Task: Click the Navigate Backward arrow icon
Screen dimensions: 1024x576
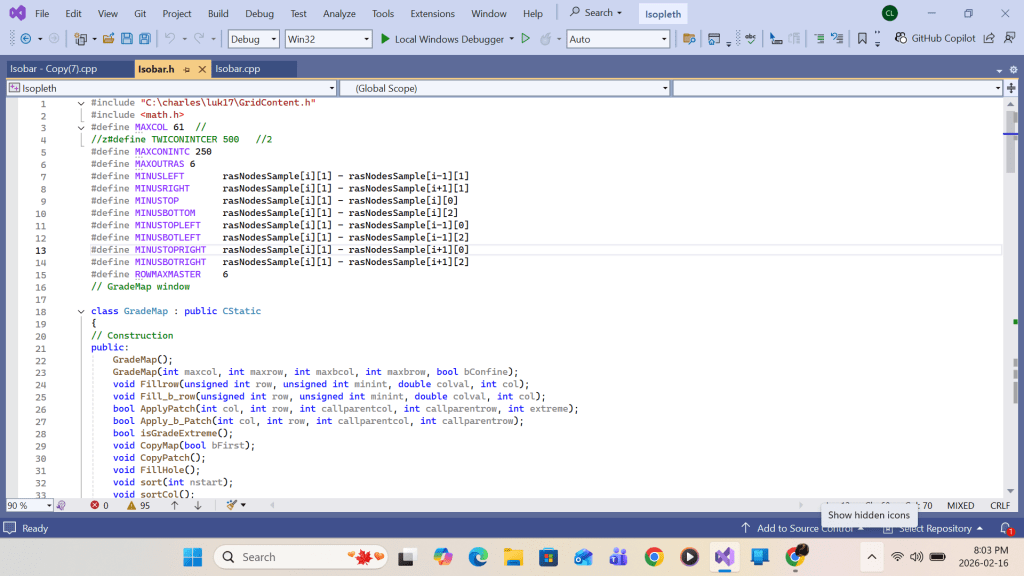Action: (24, 39)
